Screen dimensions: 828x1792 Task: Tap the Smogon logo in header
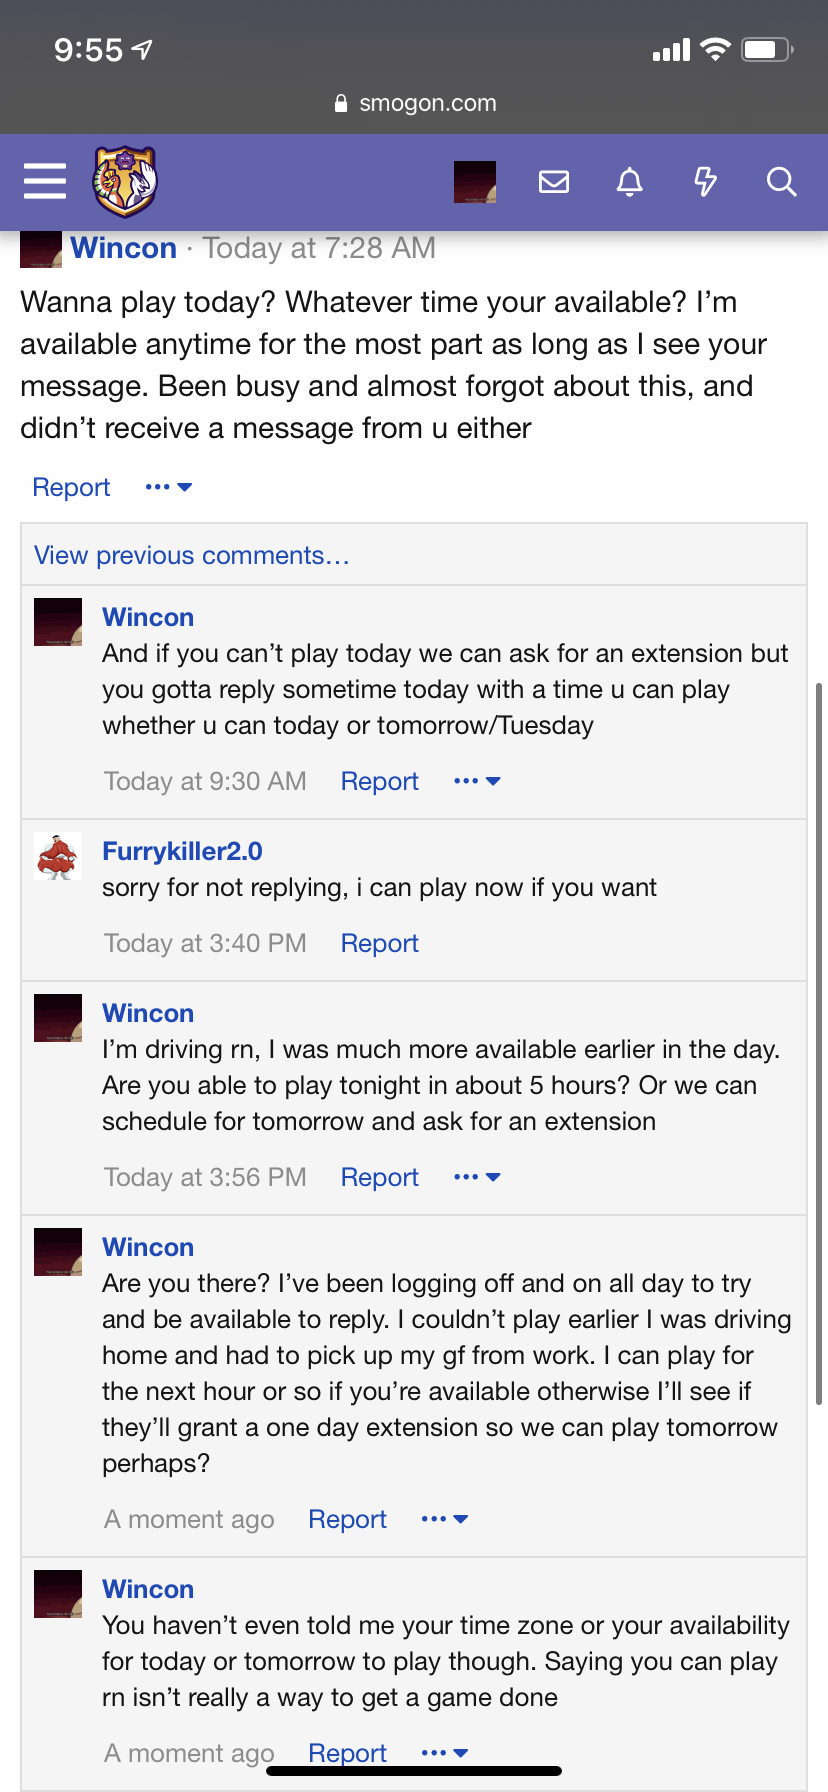coord(125,181)
